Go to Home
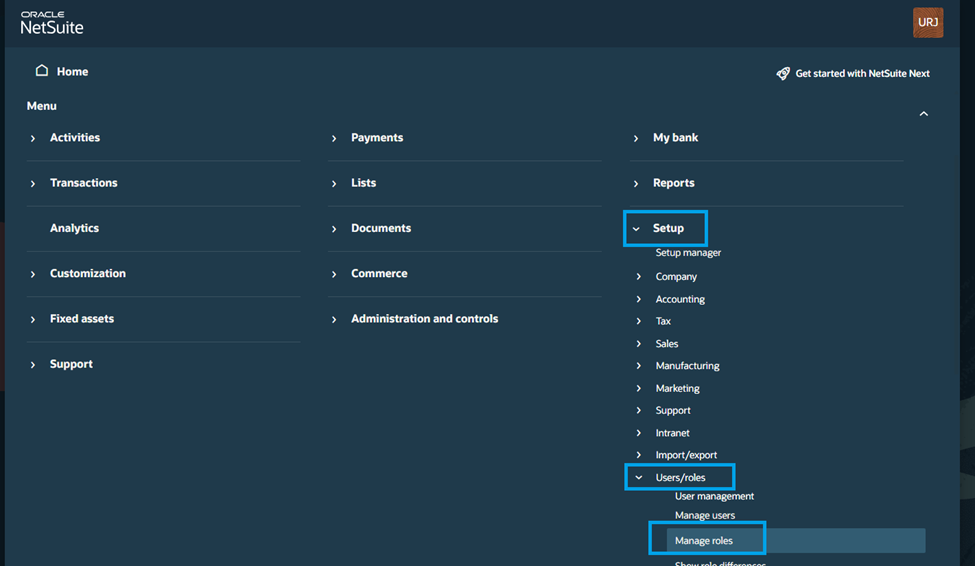This screenshot has width=975, height=566. pos(72,72)
